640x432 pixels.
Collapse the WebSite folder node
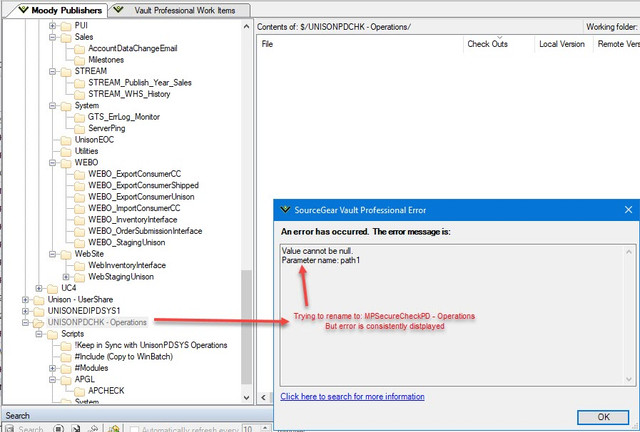52,254
